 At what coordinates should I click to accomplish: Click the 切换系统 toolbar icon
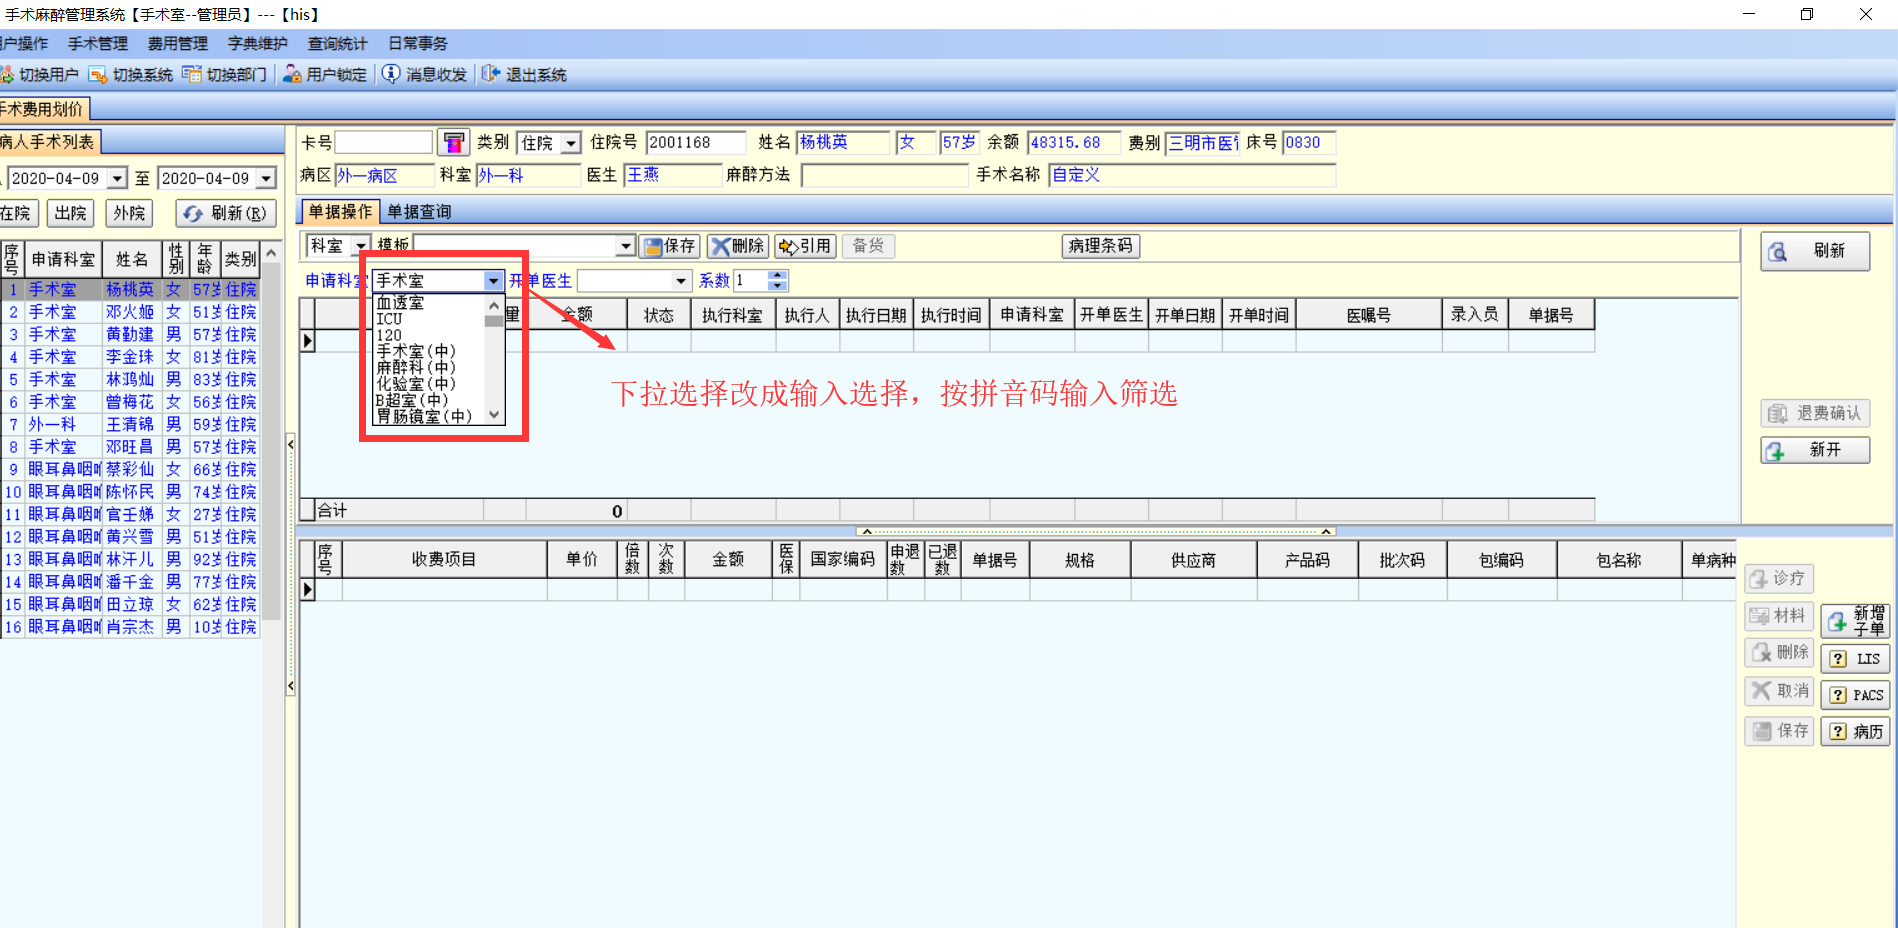[x=131, y=75]
